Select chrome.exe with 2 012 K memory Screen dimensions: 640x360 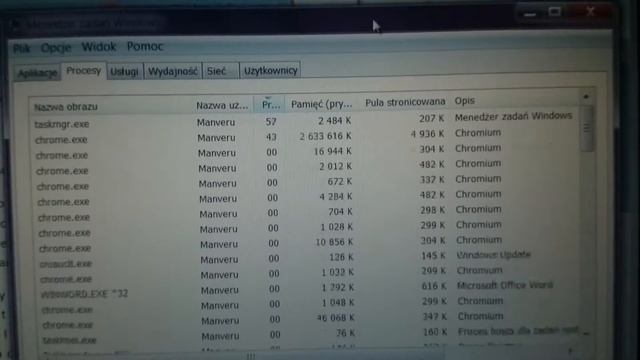pyautogui.click(x=305, y=167)
